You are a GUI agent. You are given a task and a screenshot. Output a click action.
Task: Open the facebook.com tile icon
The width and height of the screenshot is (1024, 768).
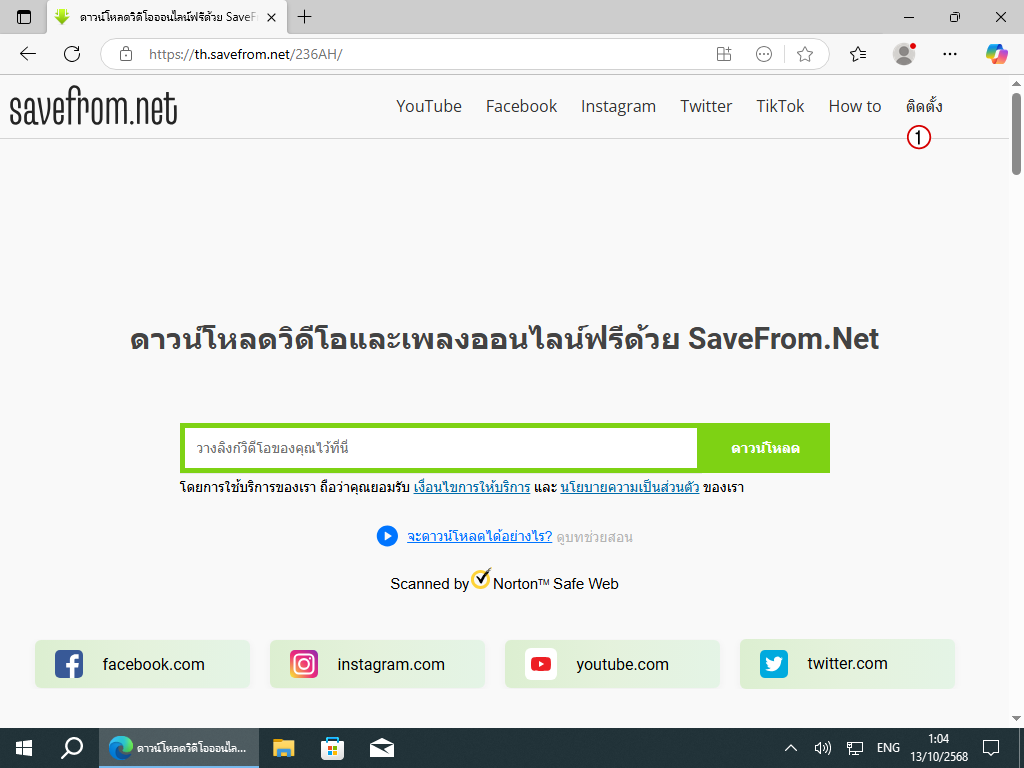point(69,664)
